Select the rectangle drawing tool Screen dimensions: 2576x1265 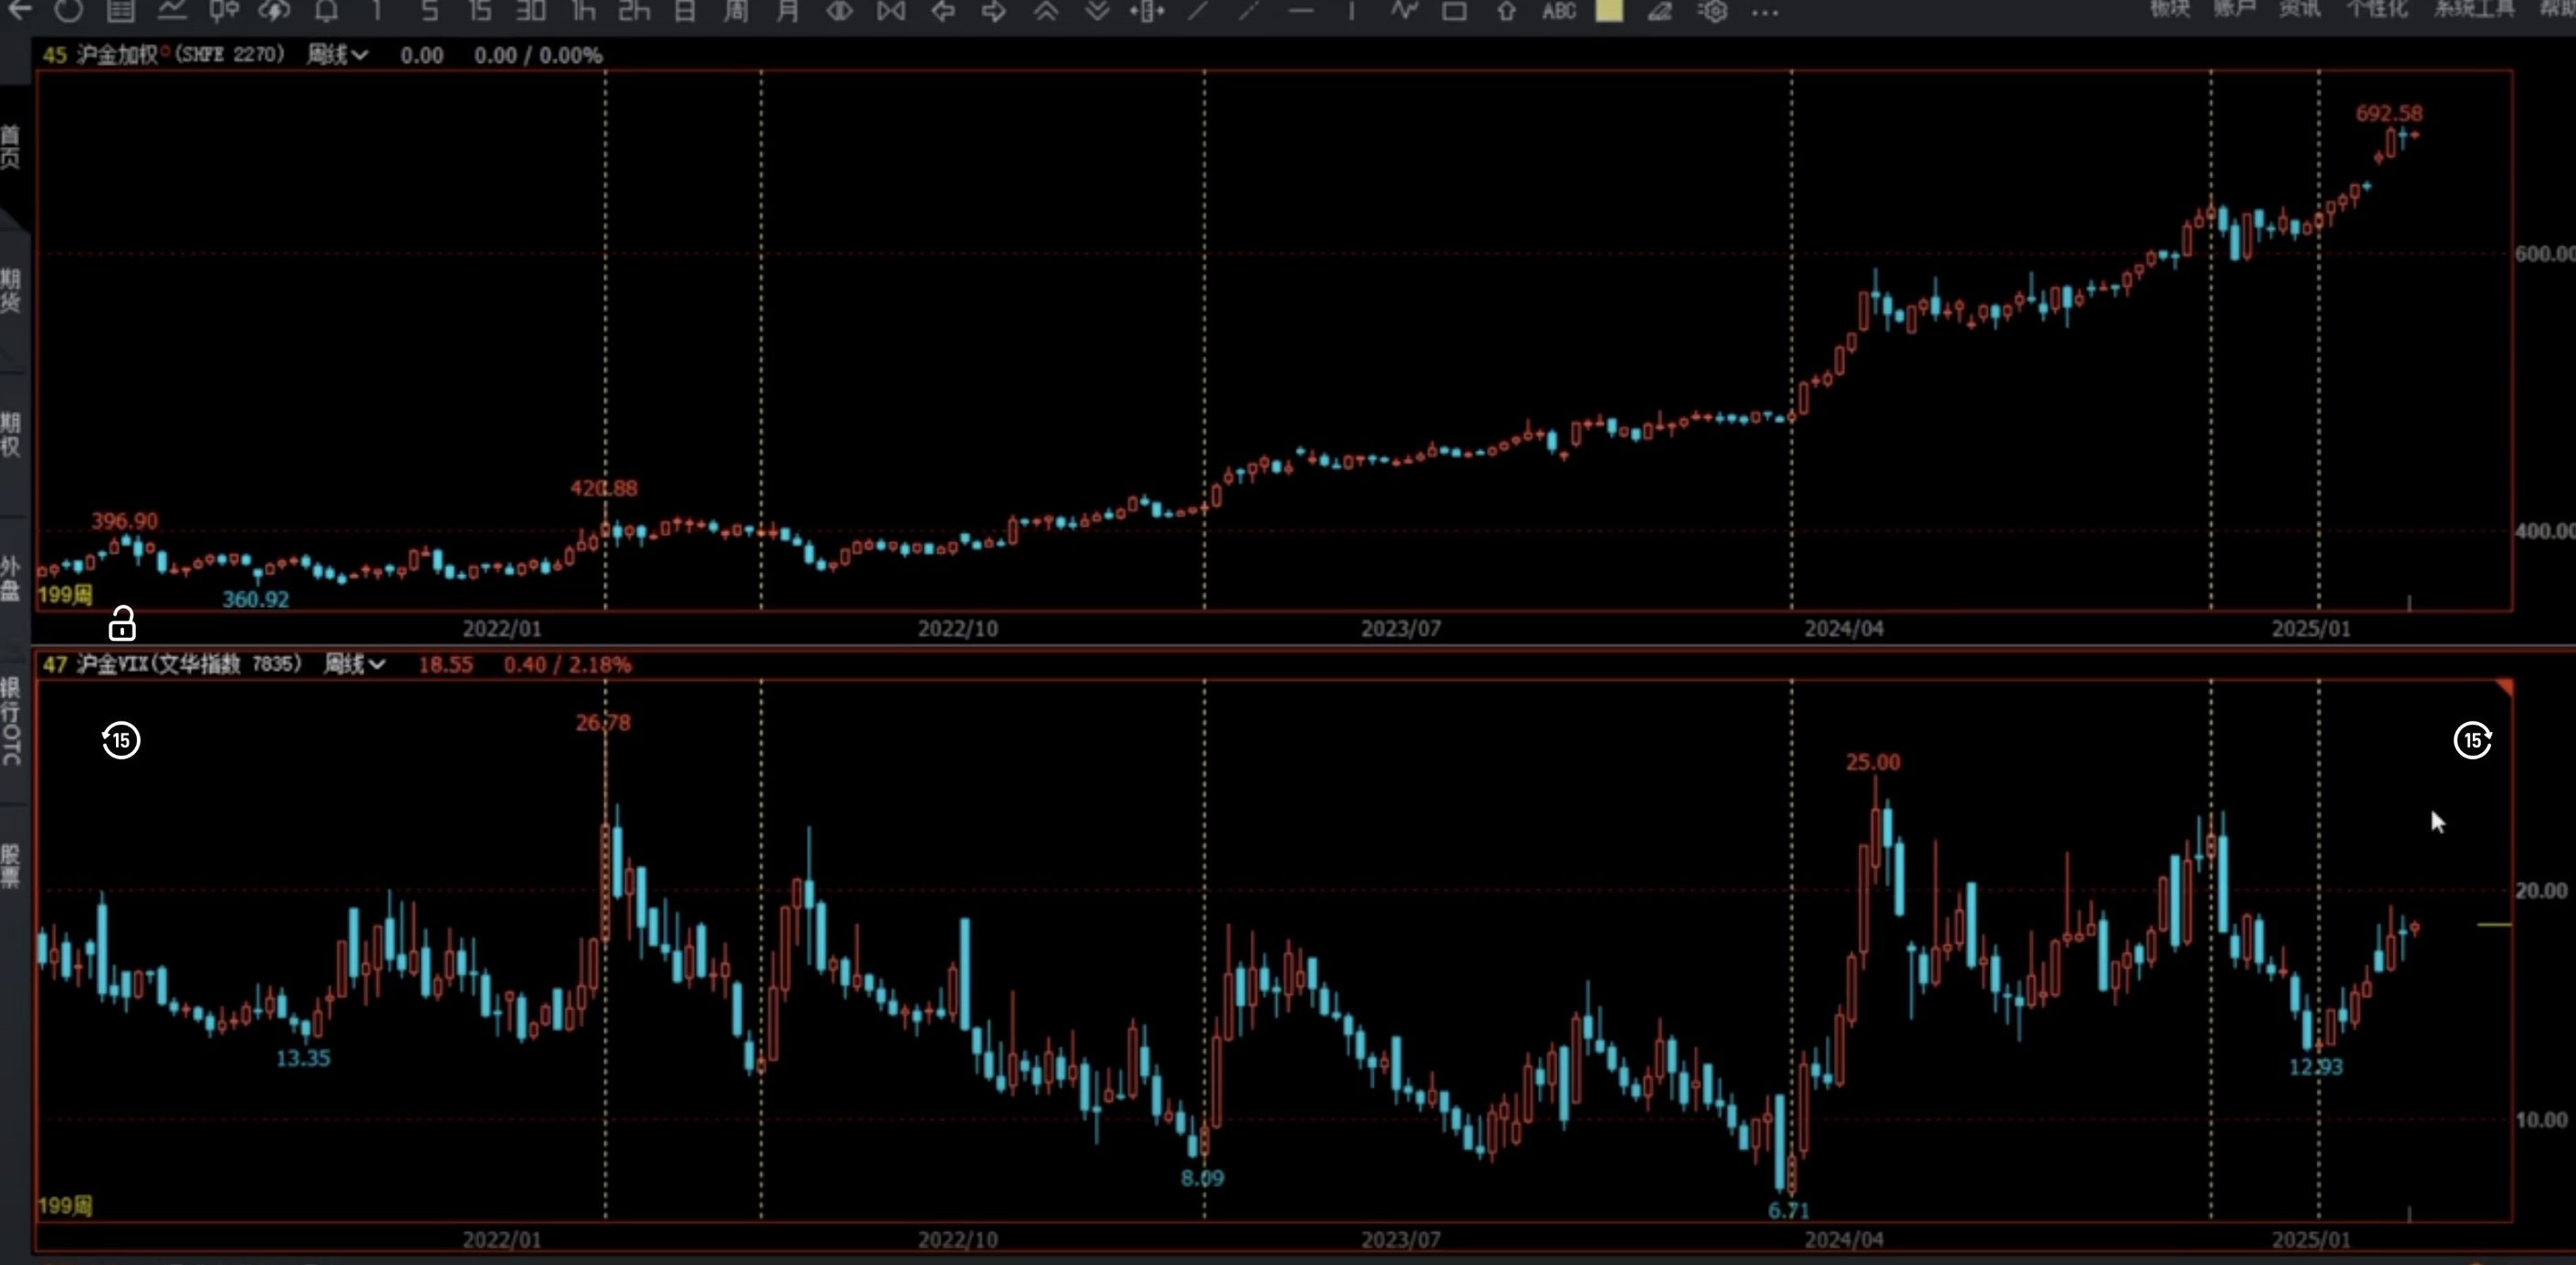[x=1454, y=11]
